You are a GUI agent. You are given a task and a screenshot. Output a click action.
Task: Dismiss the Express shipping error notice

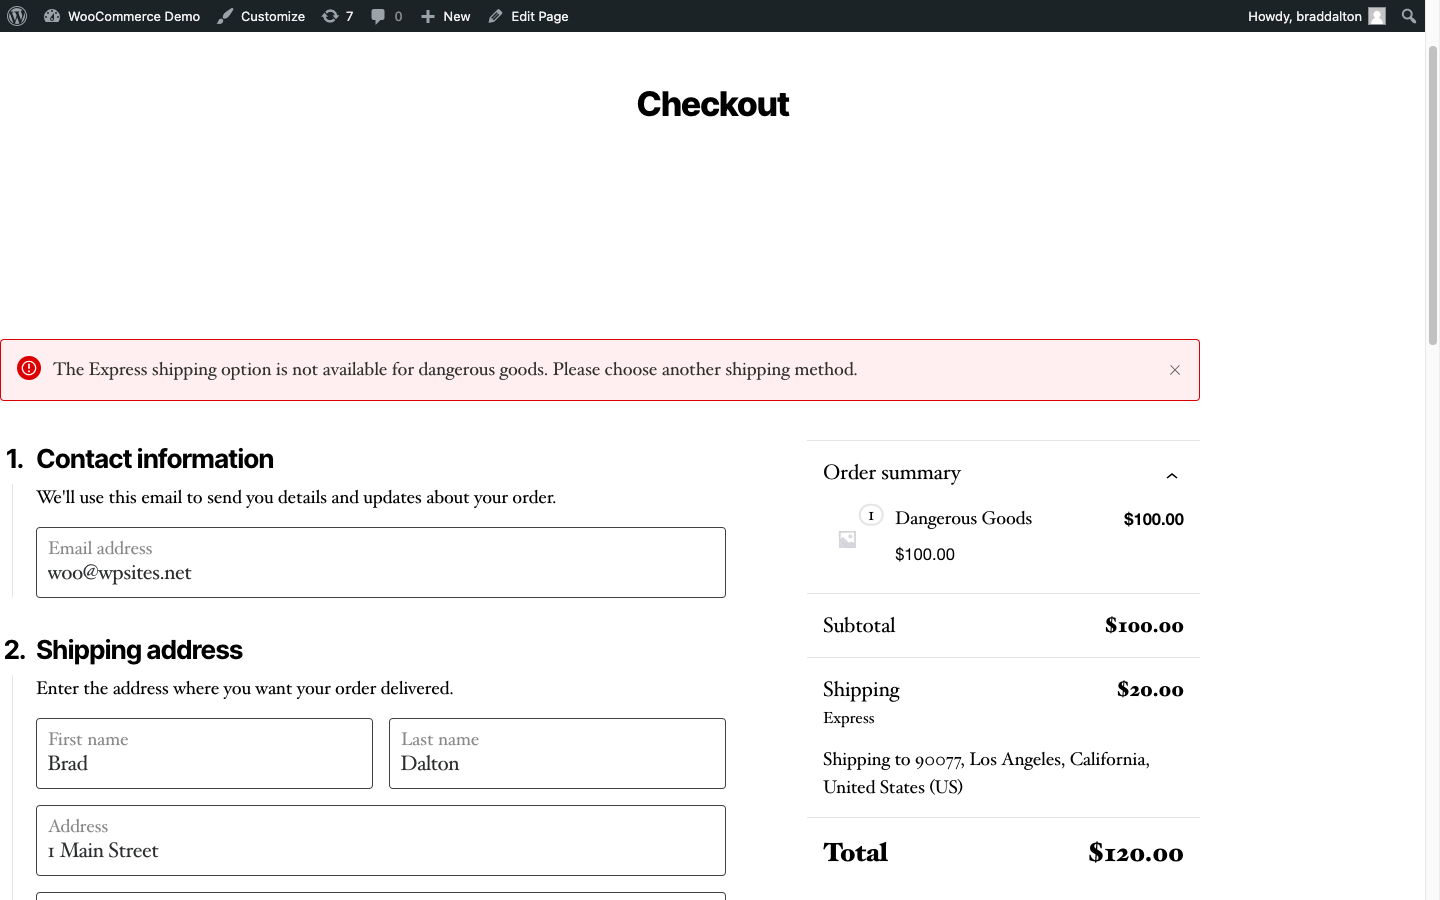click(x=1175, y=370)
